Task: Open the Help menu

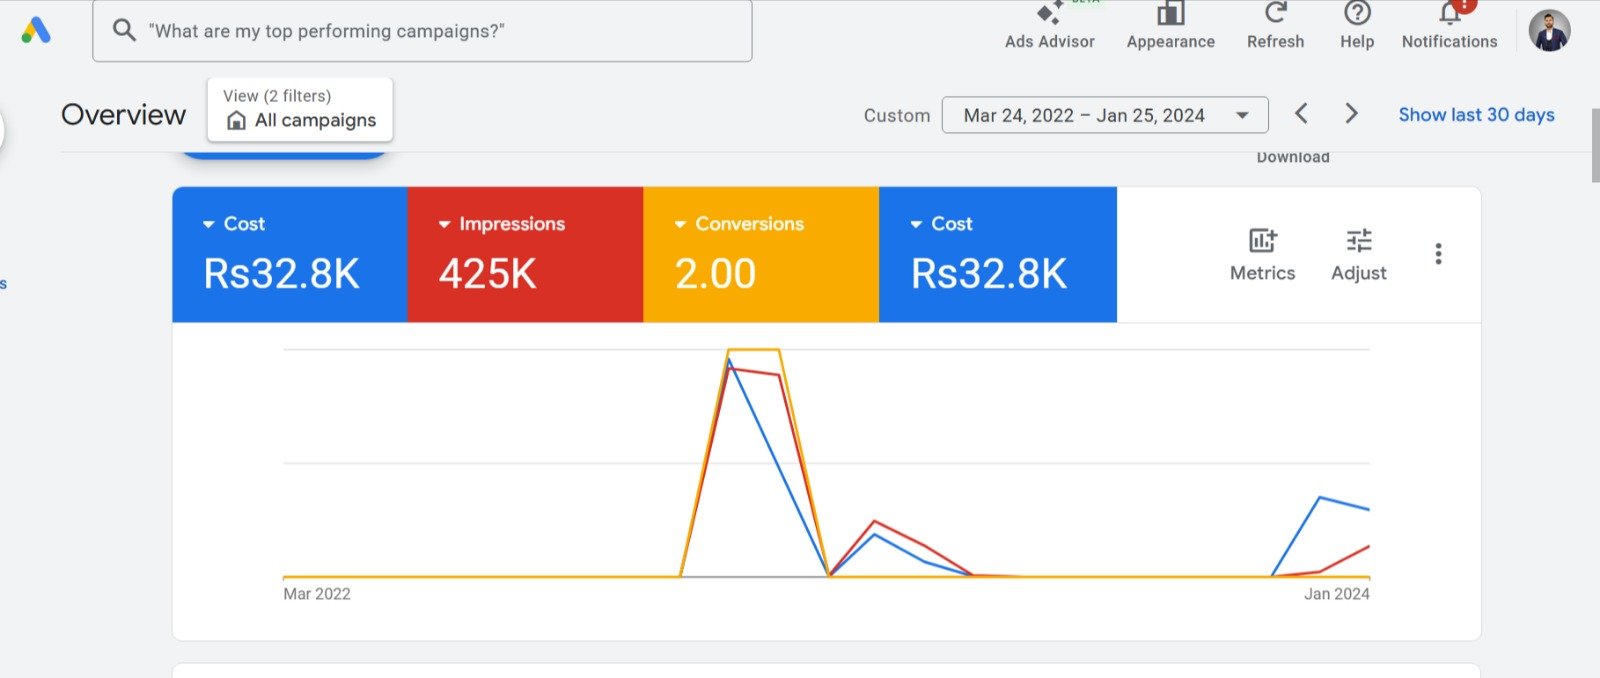Action: [1357, 25]
